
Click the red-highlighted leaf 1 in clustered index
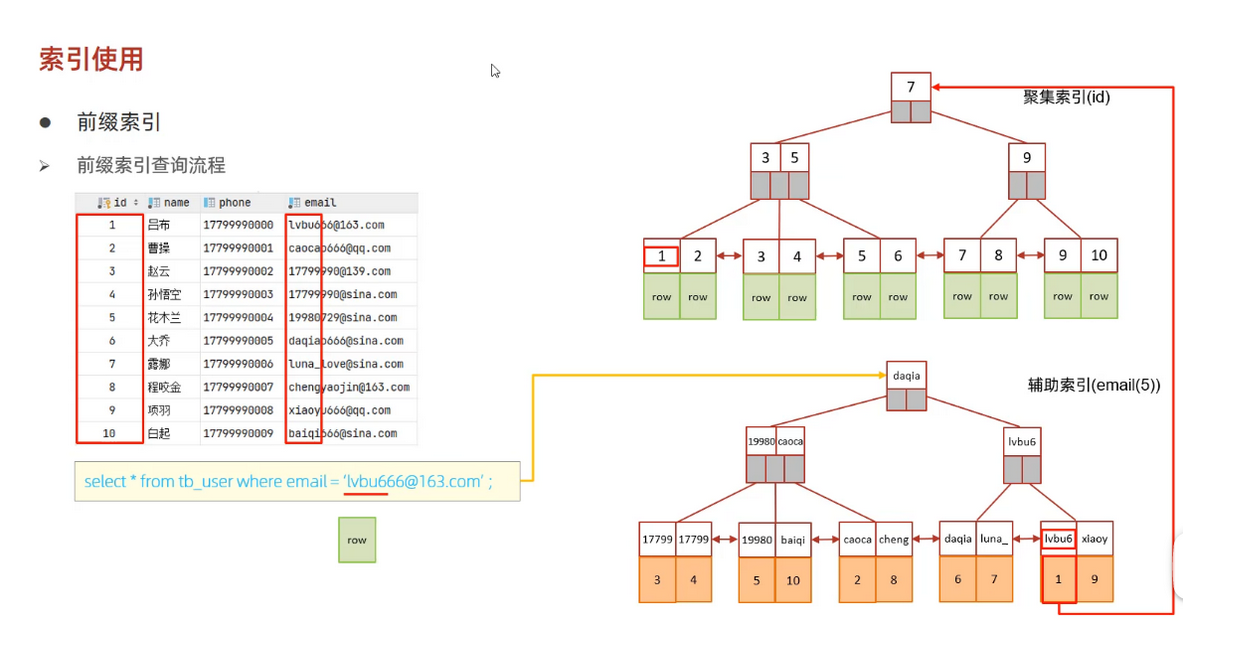661,256
